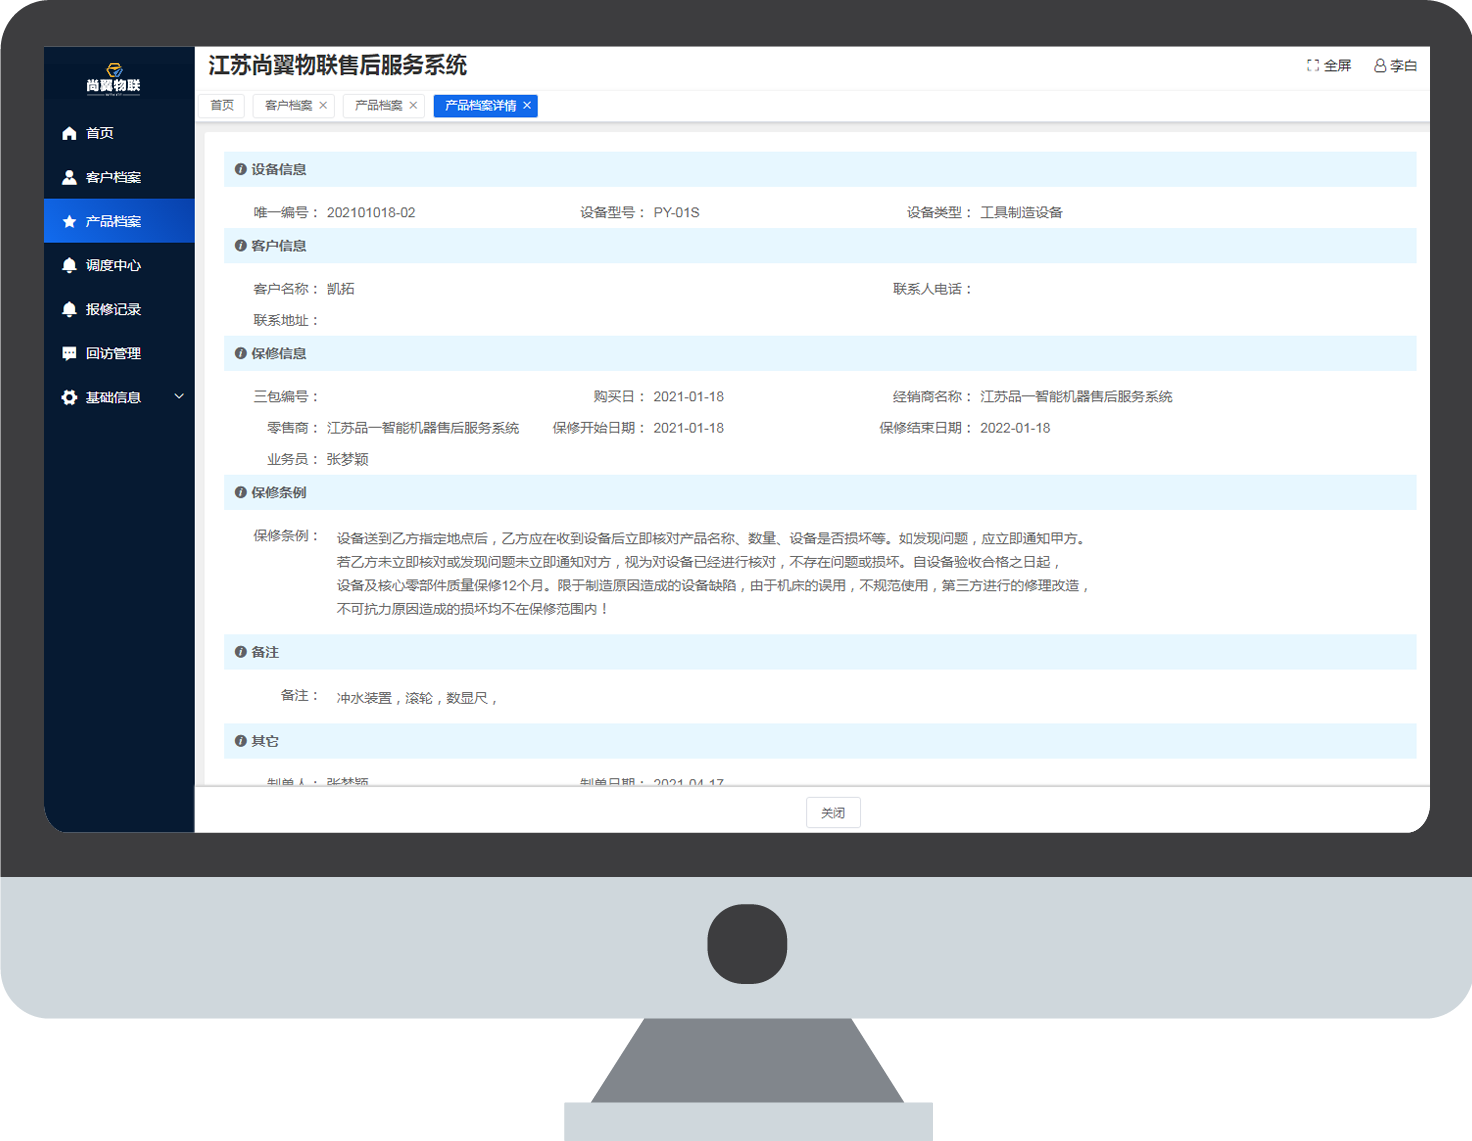Viewport: 1472px width, 1141px height.
Task: Click the star icon for product archive
Action: pos(69,221)
